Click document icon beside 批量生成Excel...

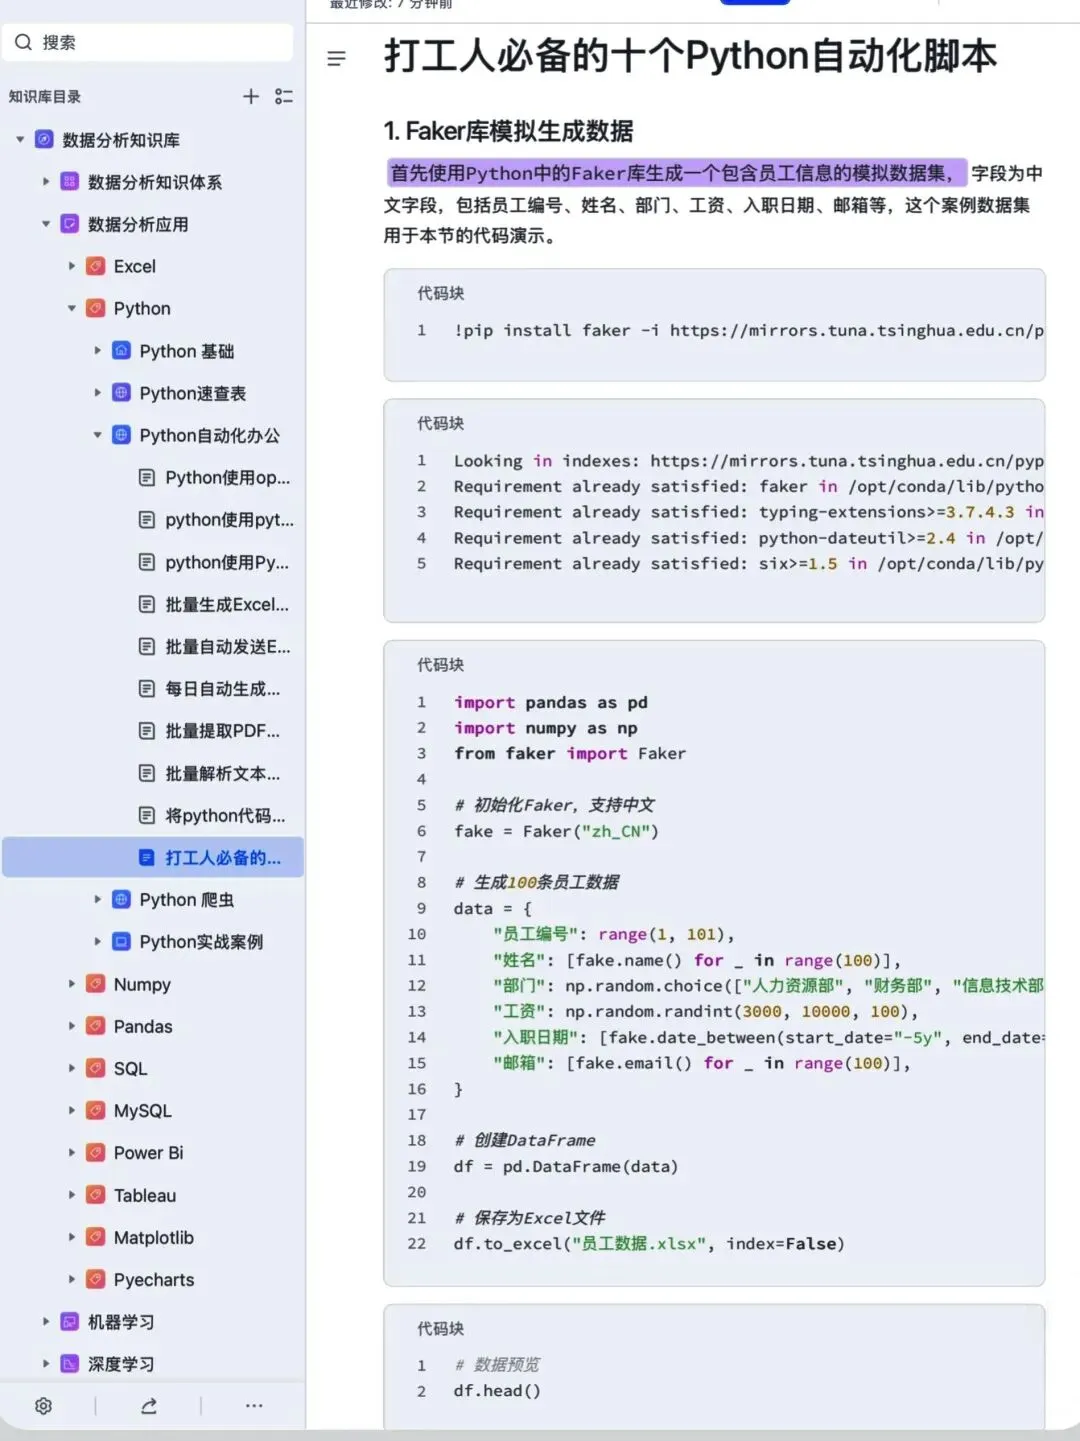(147, 604)
